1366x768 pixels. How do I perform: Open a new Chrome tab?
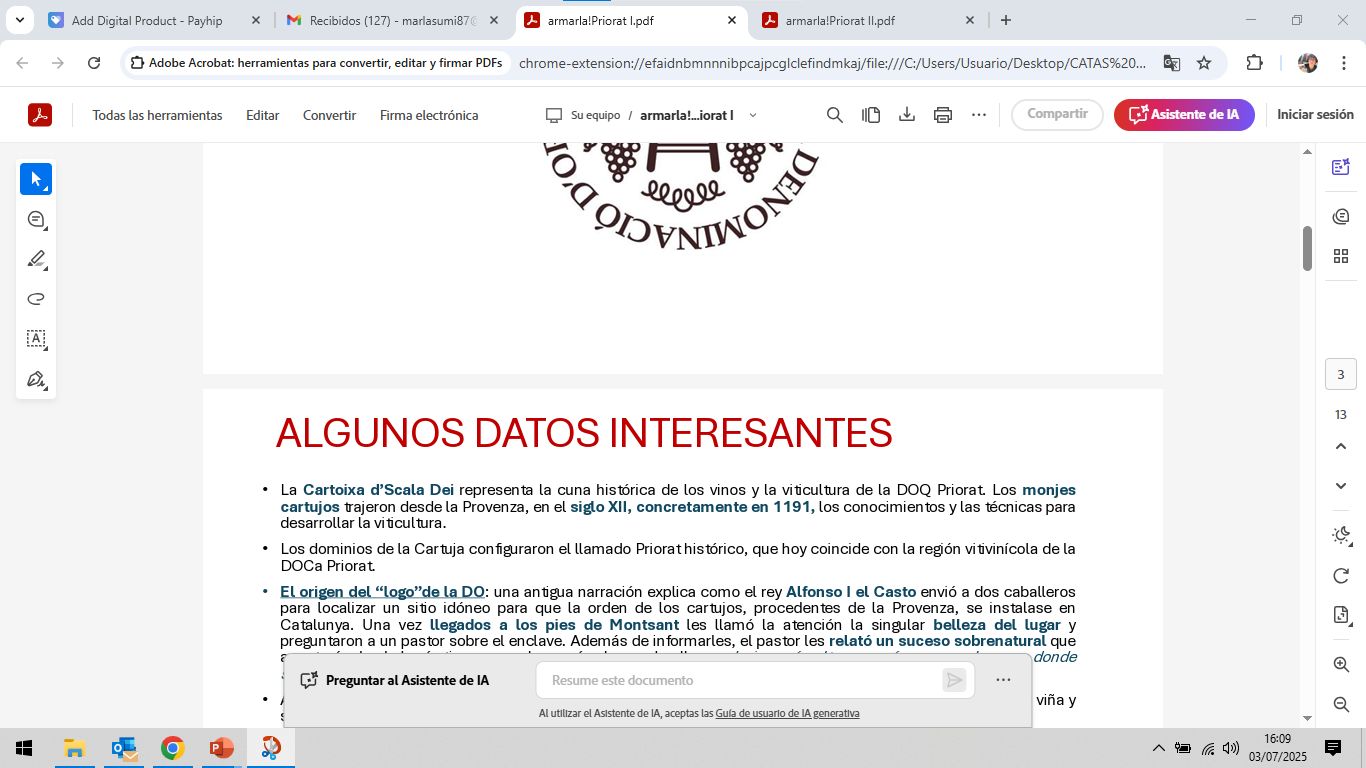1006,20
